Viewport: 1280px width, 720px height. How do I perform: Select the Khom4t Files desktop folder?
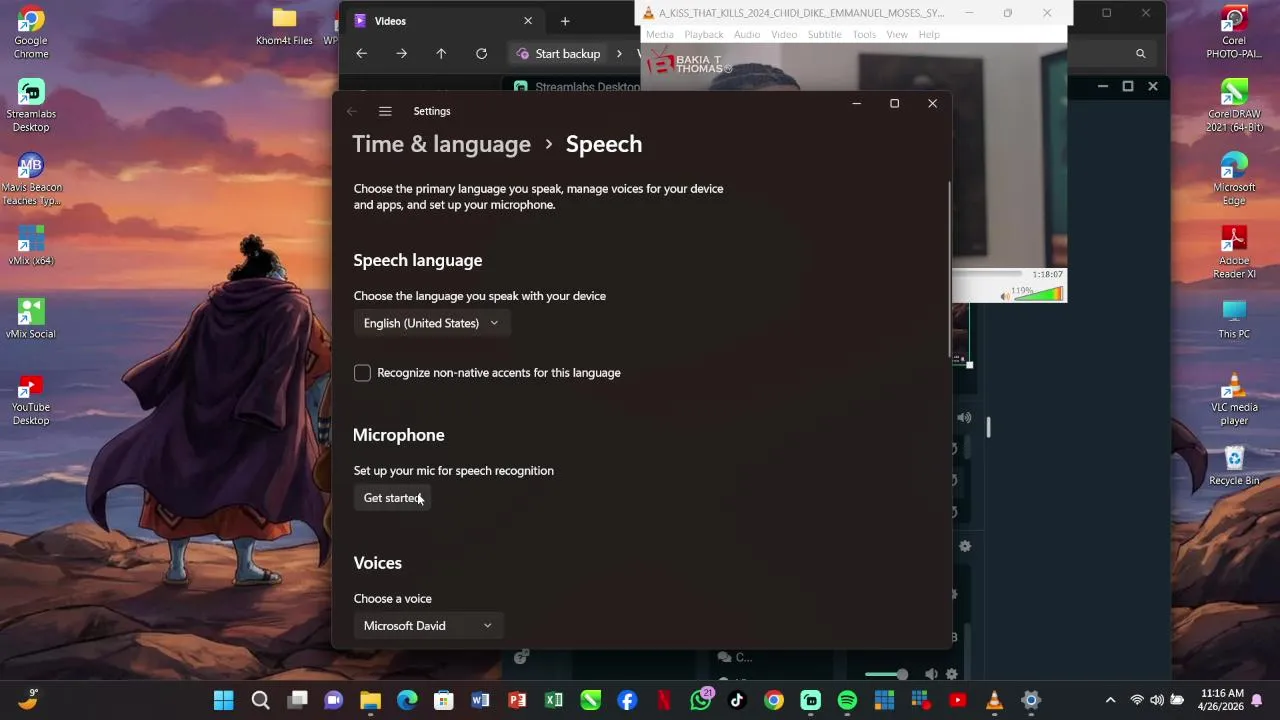point(284,26)
